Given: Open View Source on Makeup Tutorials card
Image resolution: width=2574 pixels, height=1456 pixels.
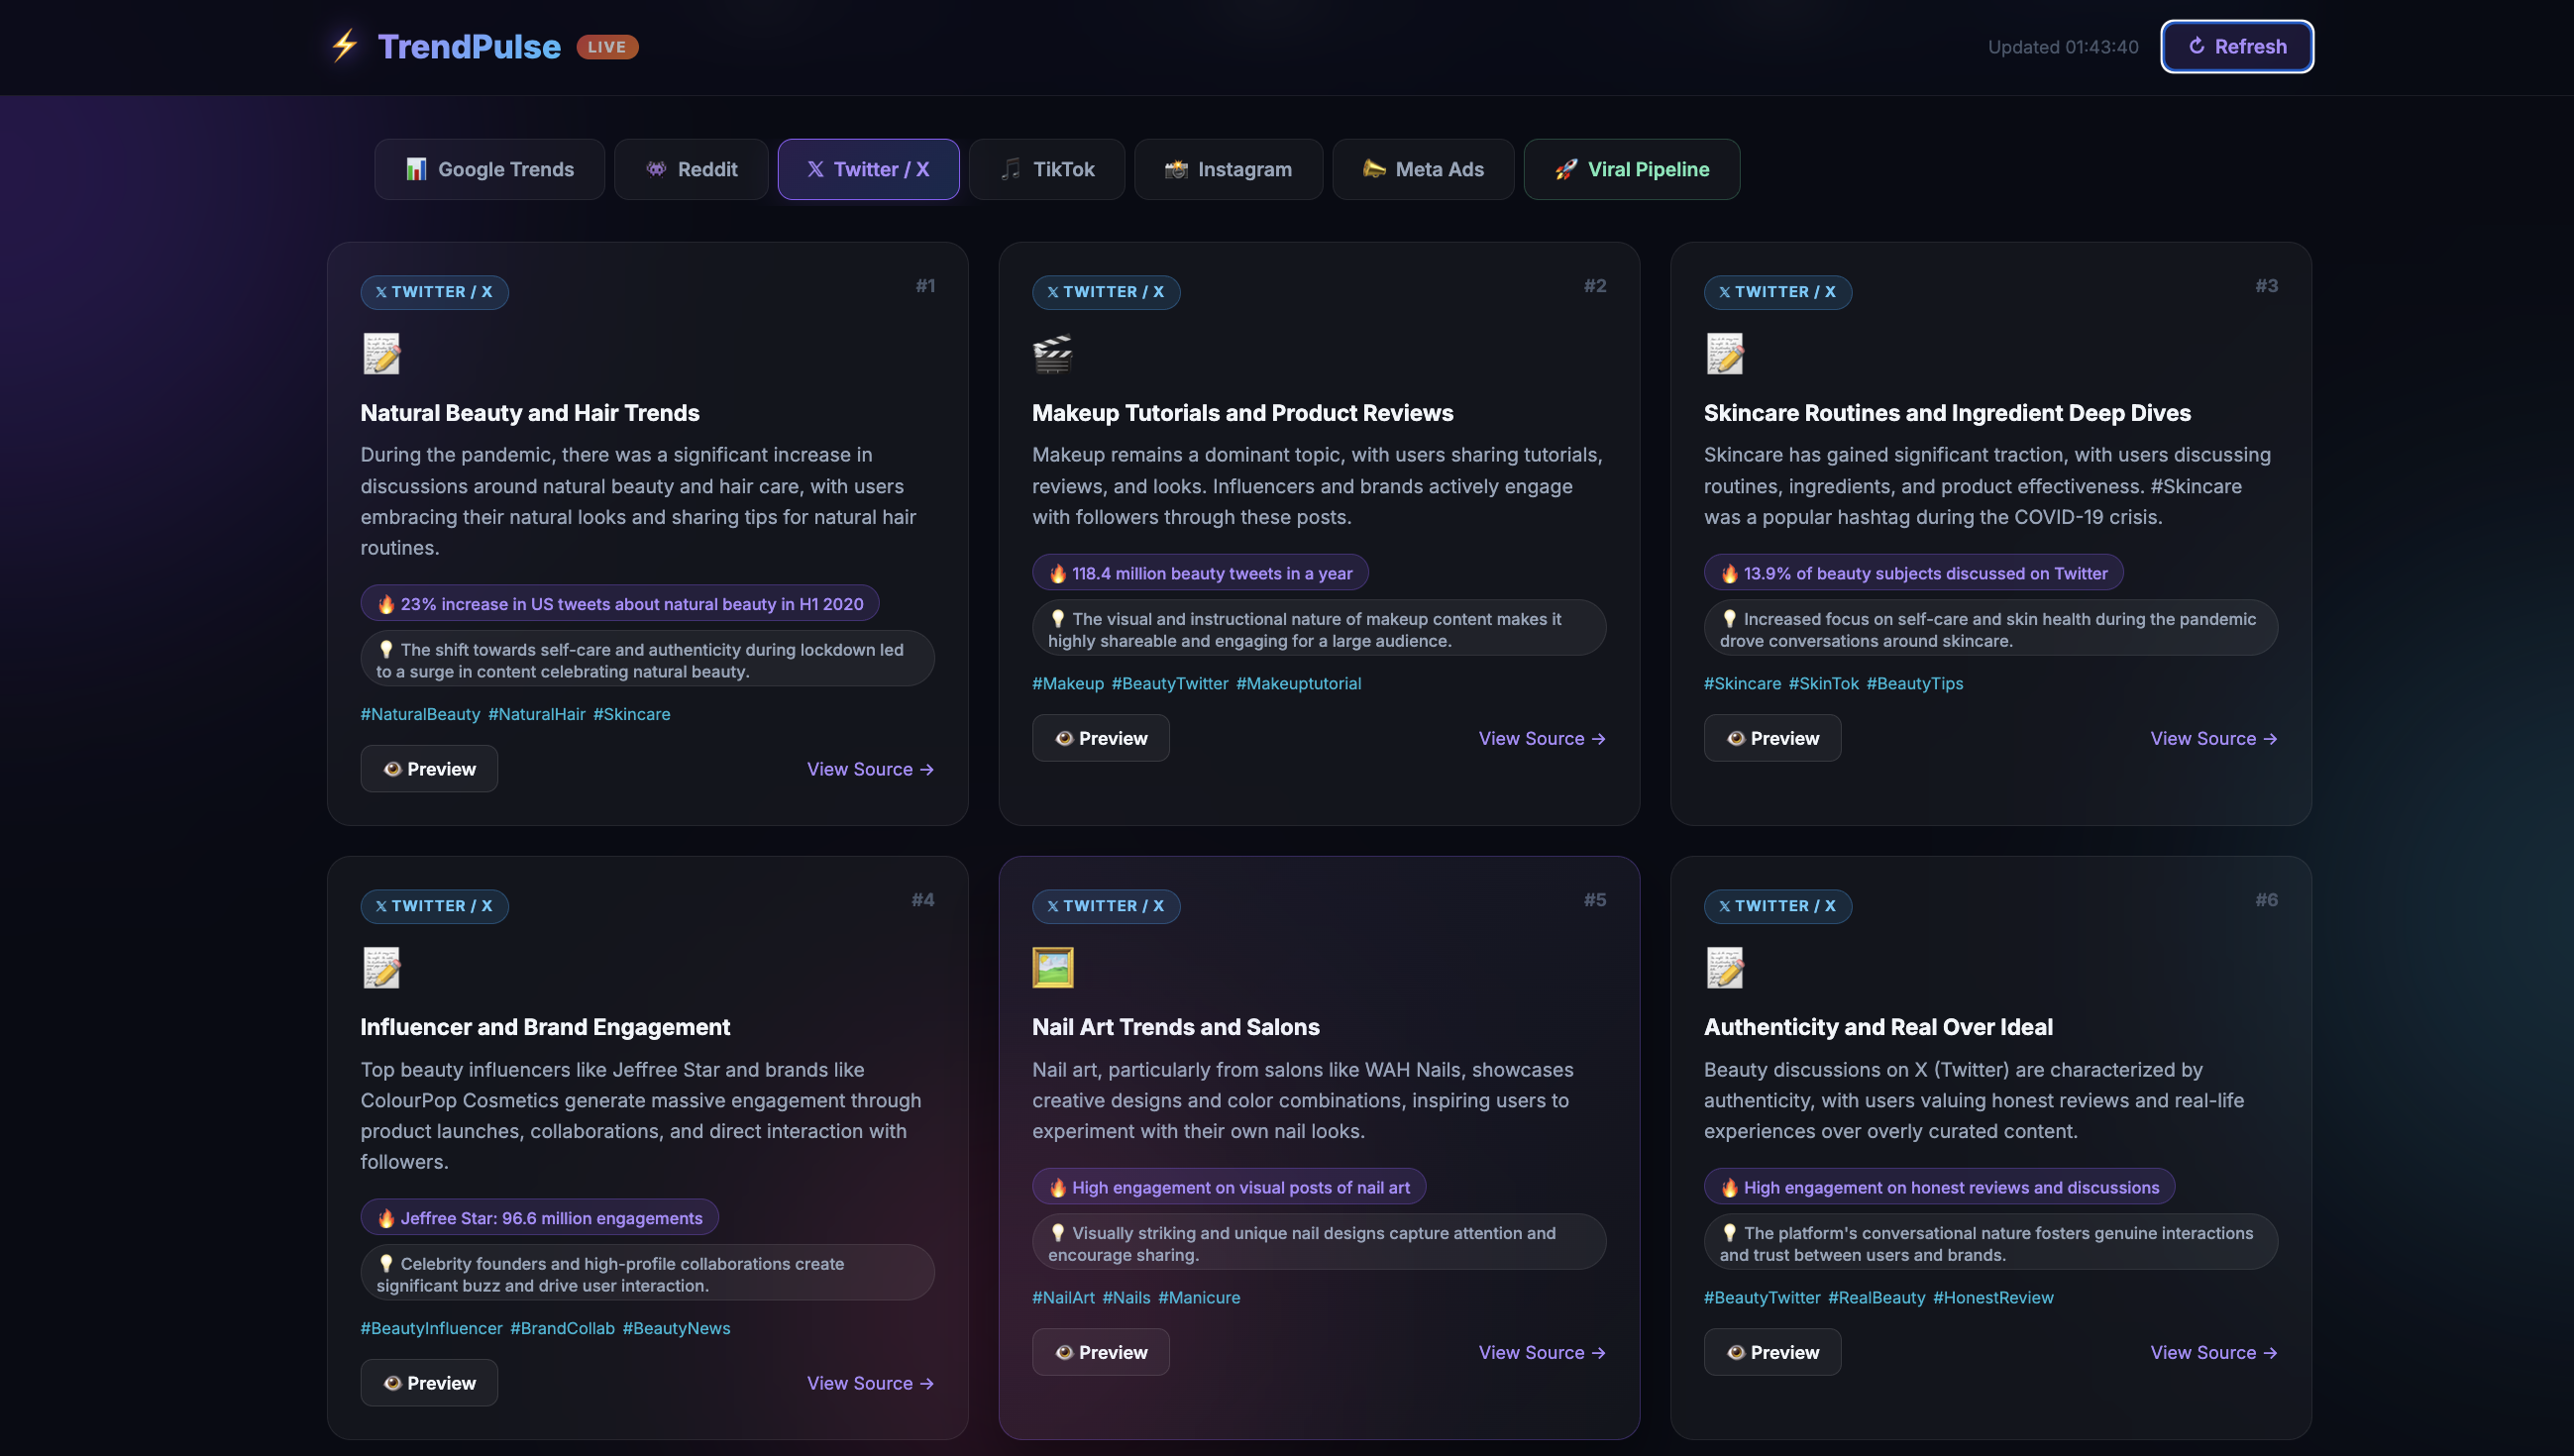Looking at the screenshot, I should [1541, 738].
